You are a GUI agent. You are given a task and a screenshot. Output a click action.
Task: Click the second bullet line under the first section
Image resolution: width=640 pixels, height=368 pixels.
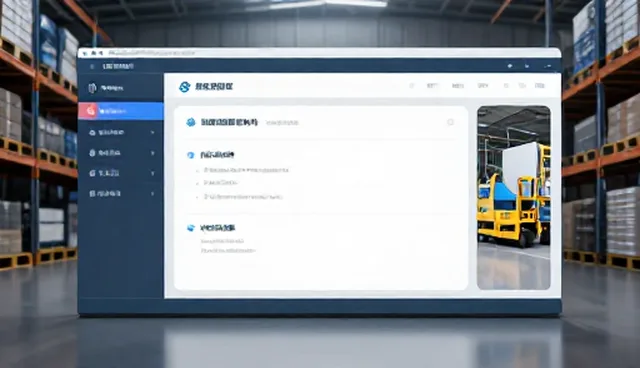pyautogui.click(x=221, y=183)
